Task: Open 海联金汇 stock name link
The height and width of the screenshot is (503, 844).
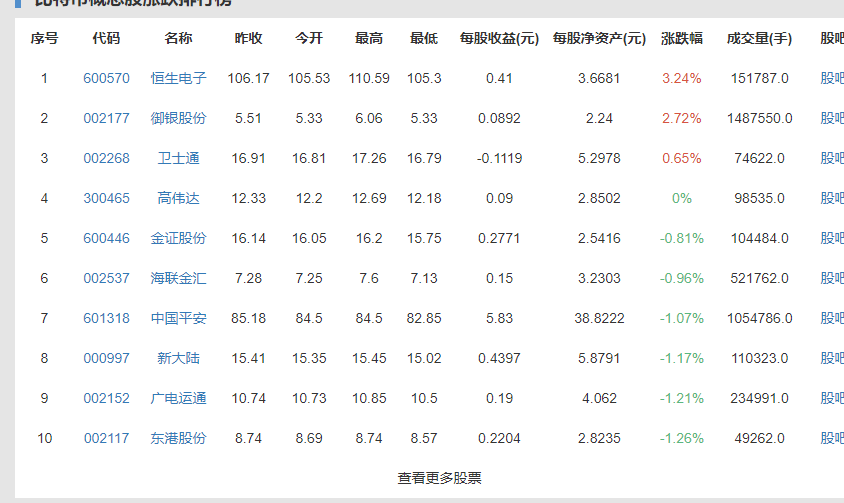Action: click(178, 278)
